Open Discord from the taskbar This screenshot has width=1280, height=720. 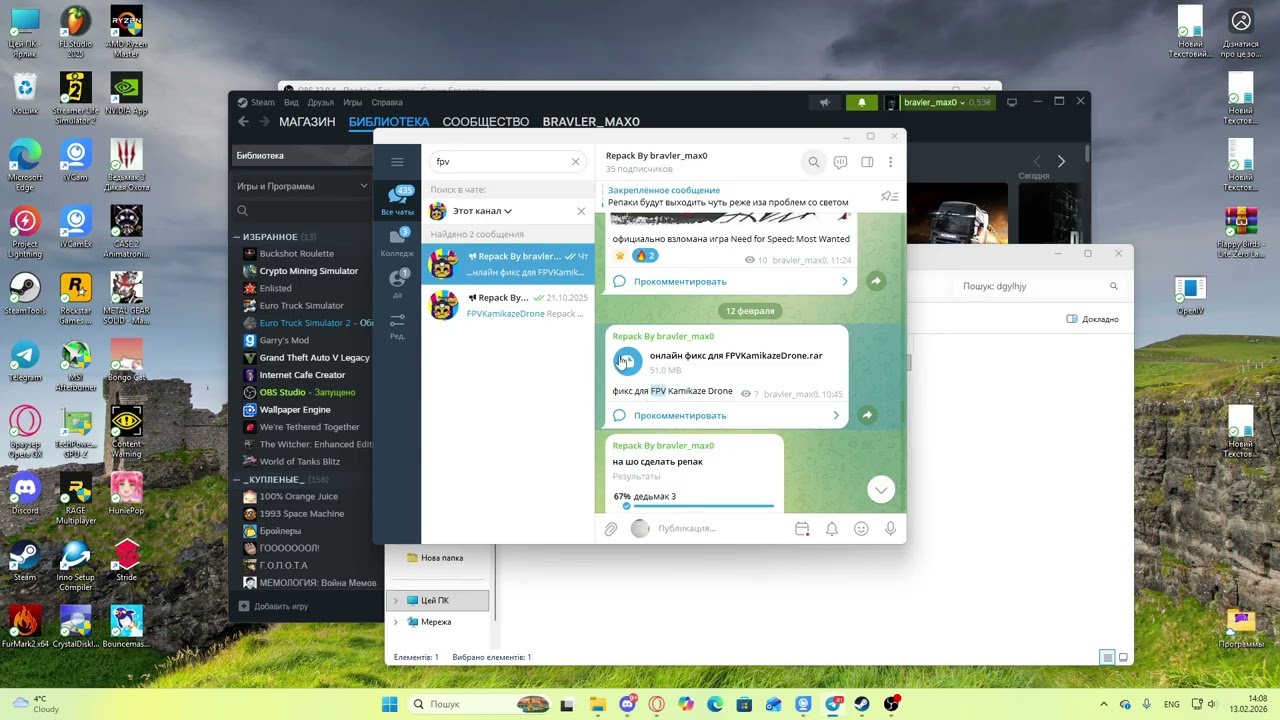pyautogui.click(x=627, y=704)
